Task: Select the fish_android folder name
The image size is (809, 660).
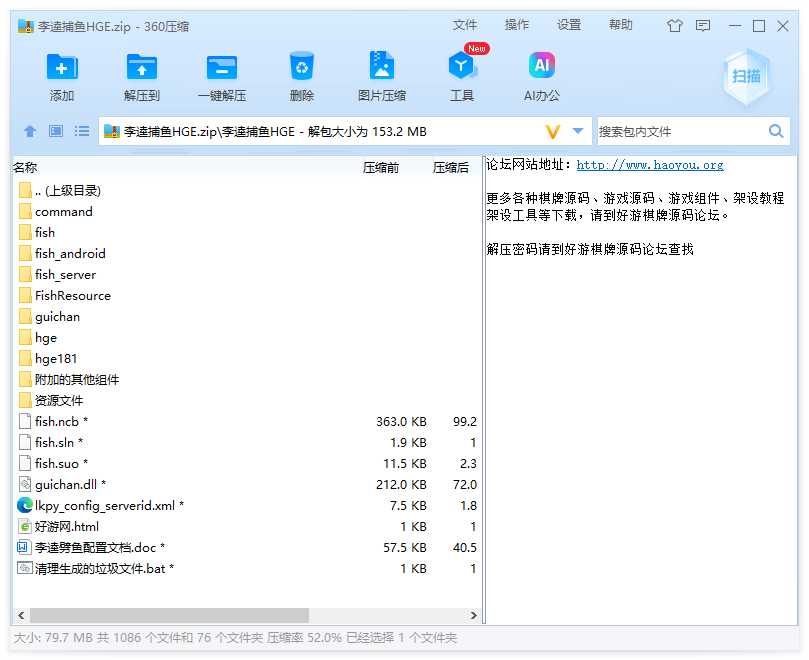Action: click(x=70, y=254)
